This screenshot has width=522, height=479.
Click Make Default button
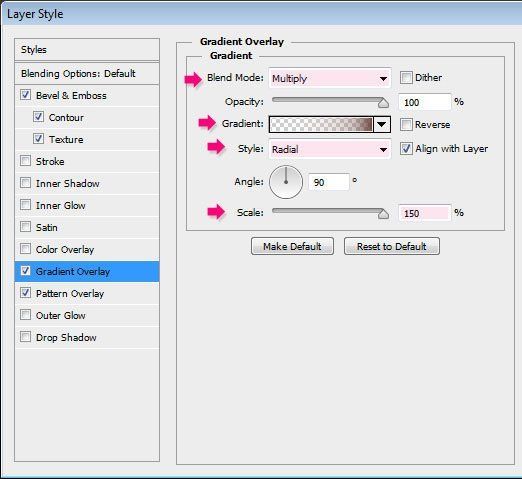point(292,246)
